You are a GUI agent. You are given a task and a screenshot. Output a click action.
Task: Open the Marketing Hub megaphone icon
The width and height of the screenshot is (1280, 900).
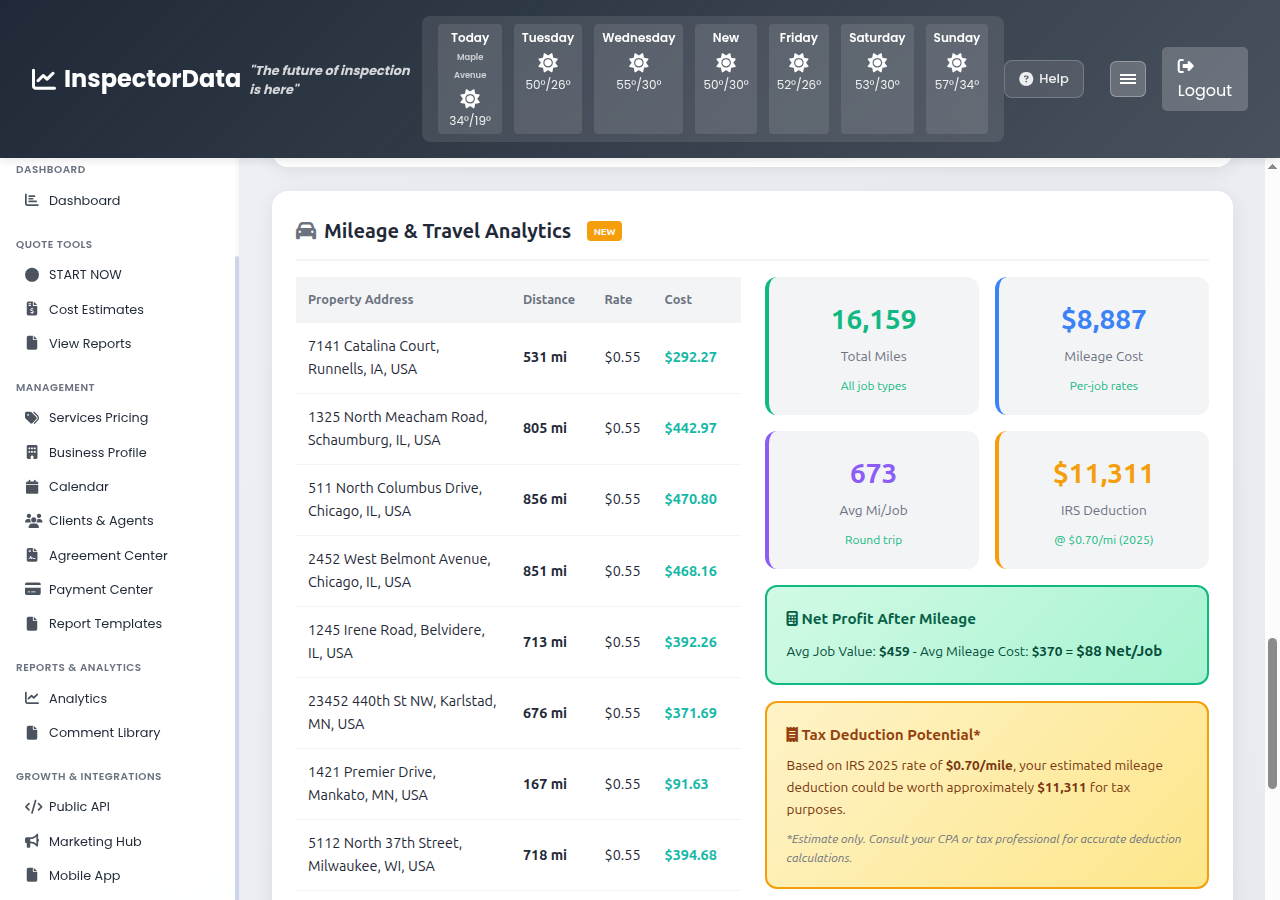[31, 841]
